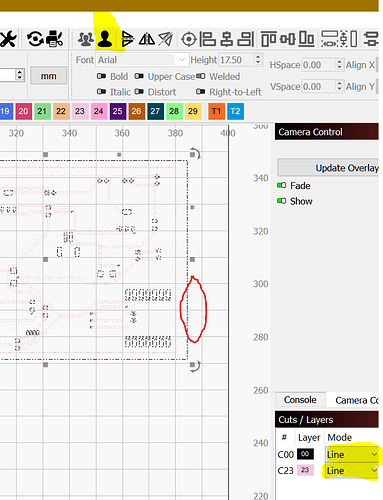Open the wrench and screwdriver settings icon
Screen dimensions: 383x500
pos(7,39)
